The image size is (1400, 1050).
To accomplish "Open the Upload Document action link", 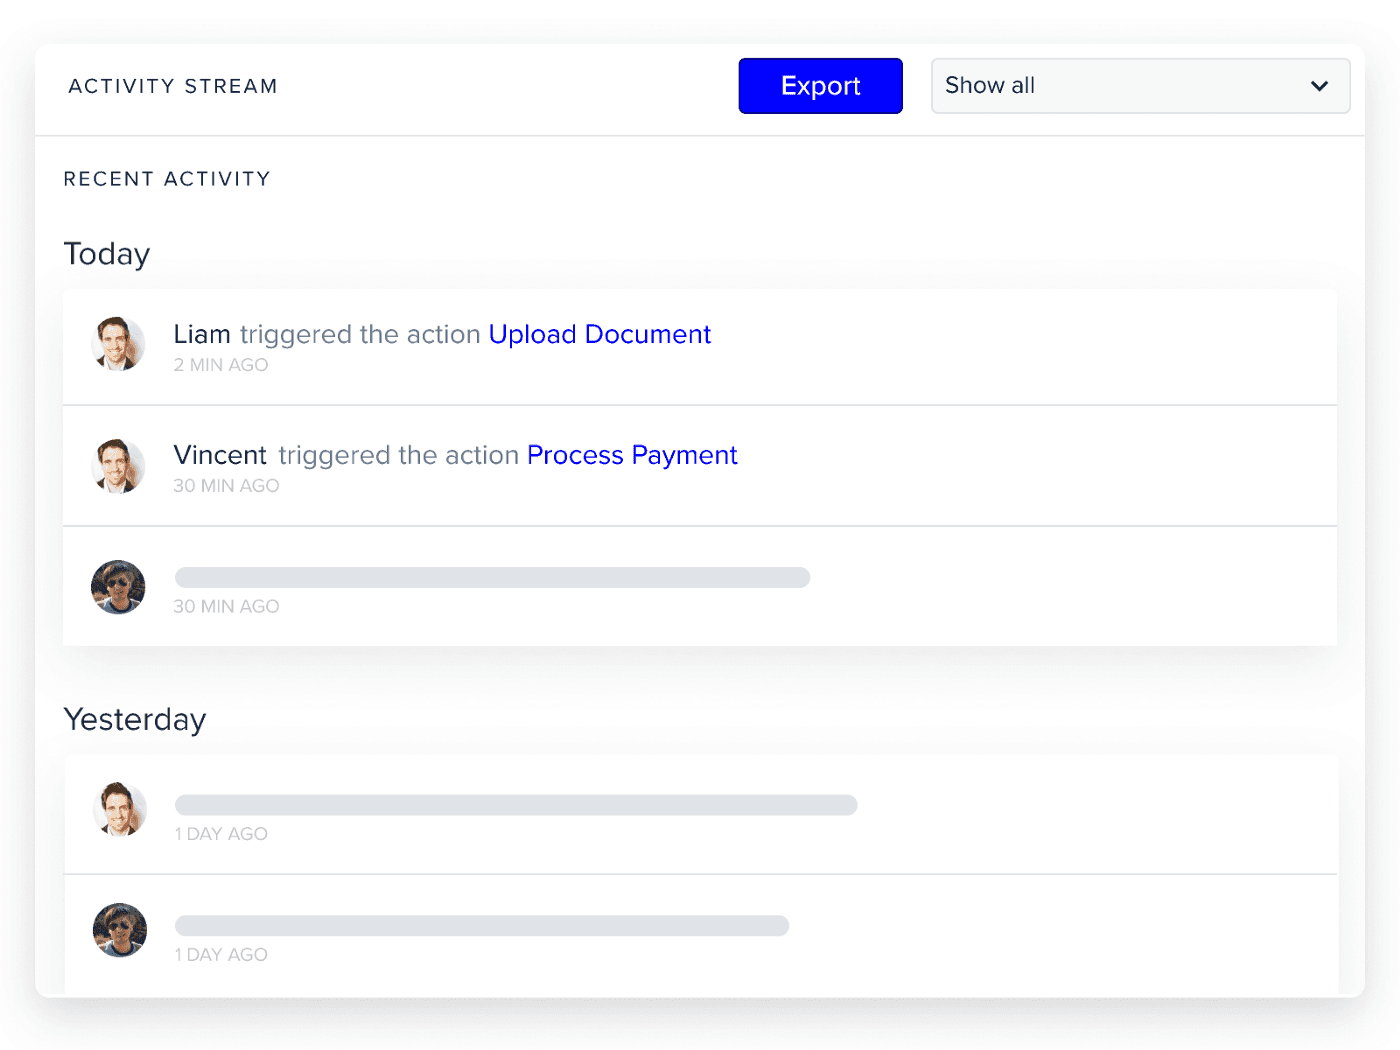I will coord(600,334).
